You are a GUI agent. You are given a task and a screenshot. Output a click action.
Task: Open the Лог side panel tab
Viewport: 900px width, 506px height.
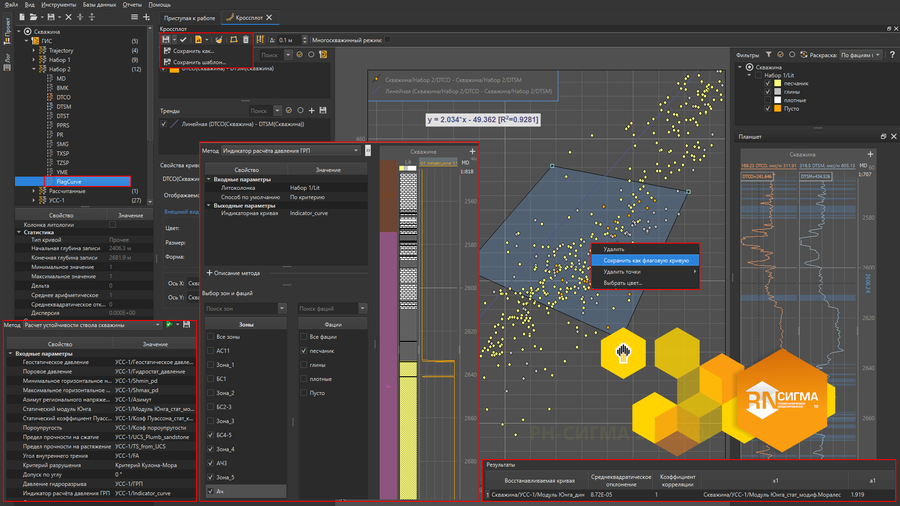click(7, 61)
